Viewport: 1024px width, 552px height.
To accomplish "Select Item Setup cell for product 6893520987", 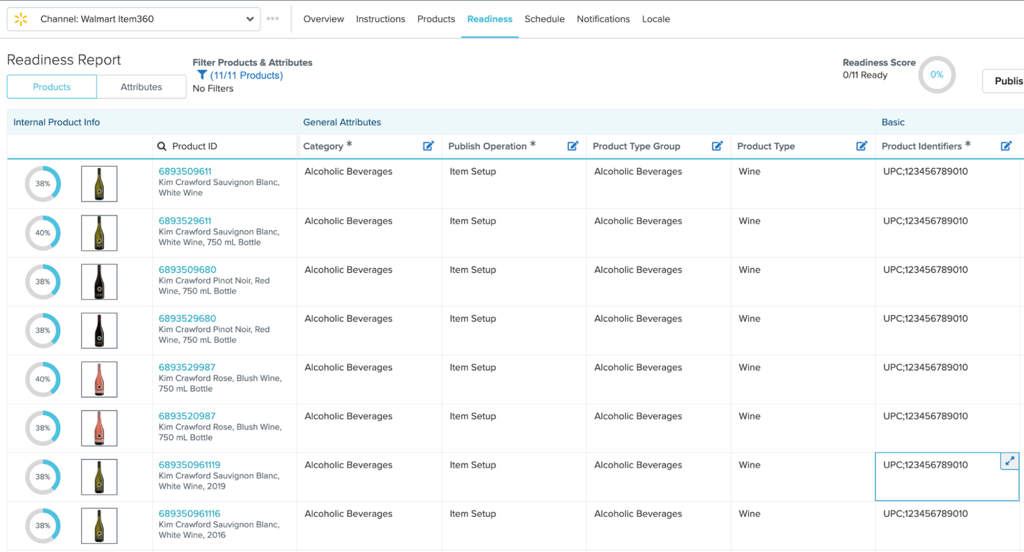I will coord(514,428).
